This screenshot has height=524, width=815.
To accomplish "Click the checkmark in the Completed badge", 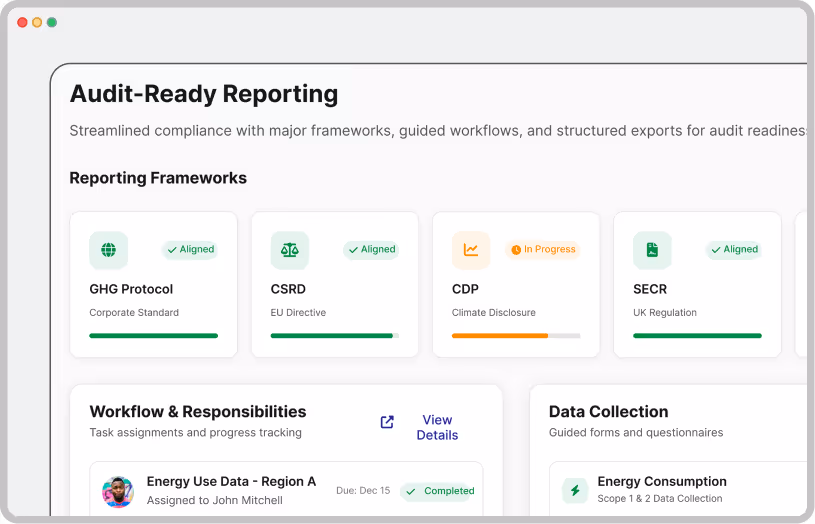I will 411,491.
